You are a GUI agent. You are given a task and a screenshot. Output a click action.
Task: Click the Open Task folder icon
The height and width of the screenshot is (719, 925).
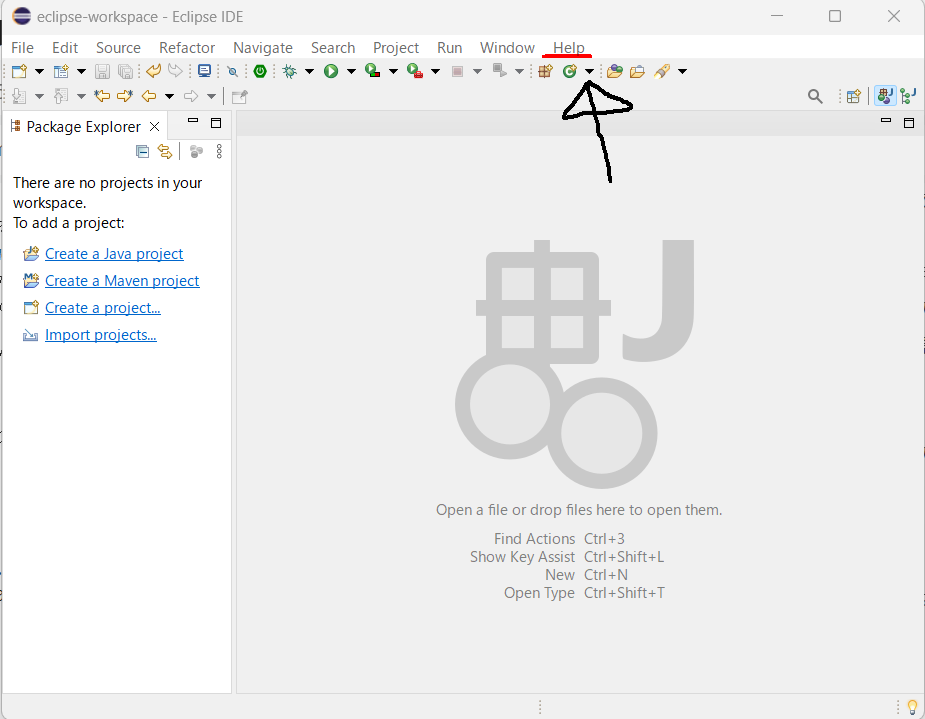637,71
